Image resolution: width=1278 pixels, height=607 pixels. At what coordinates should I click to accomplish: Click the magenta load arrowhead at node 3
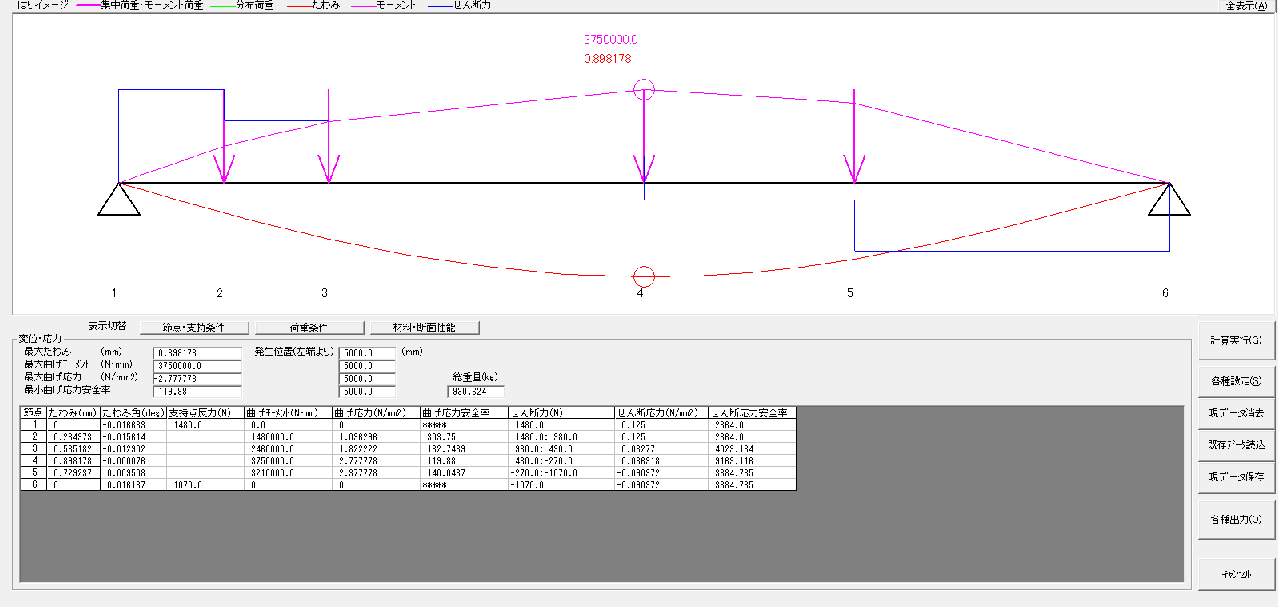(x=329, y=170)
